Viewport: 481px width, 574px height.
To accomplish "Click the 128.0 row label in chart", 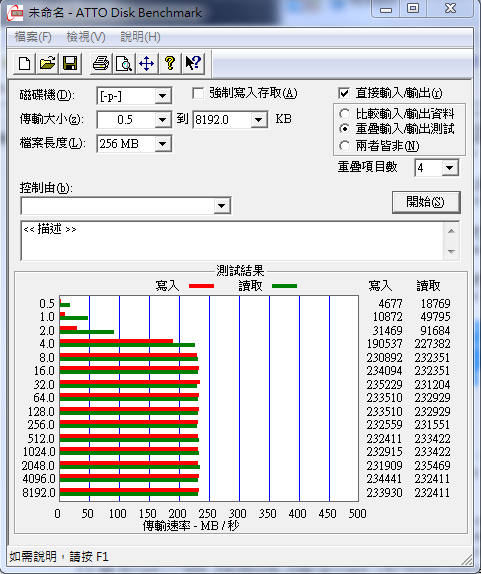I will click(x=41, y=412).
